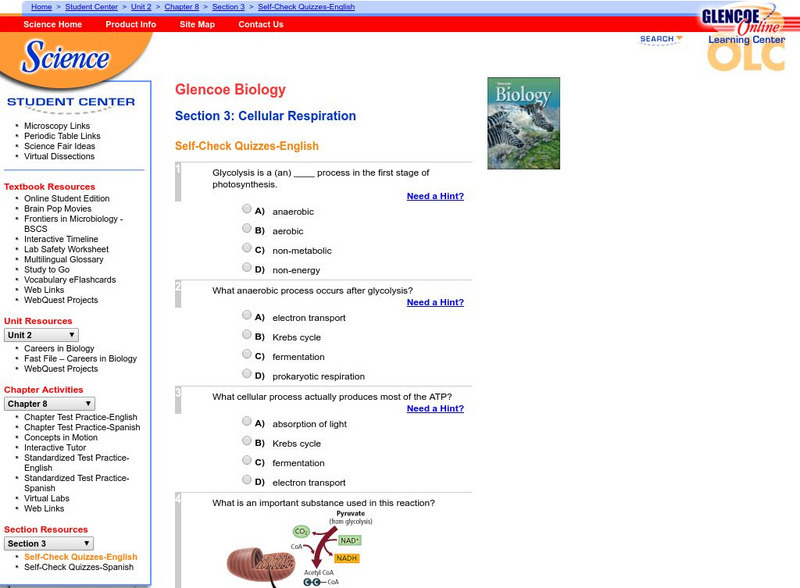Click the pyruvate reaction diagram in question 4
Image resolution: width=800 pixels, height=588 pixels.
(301, 549)
